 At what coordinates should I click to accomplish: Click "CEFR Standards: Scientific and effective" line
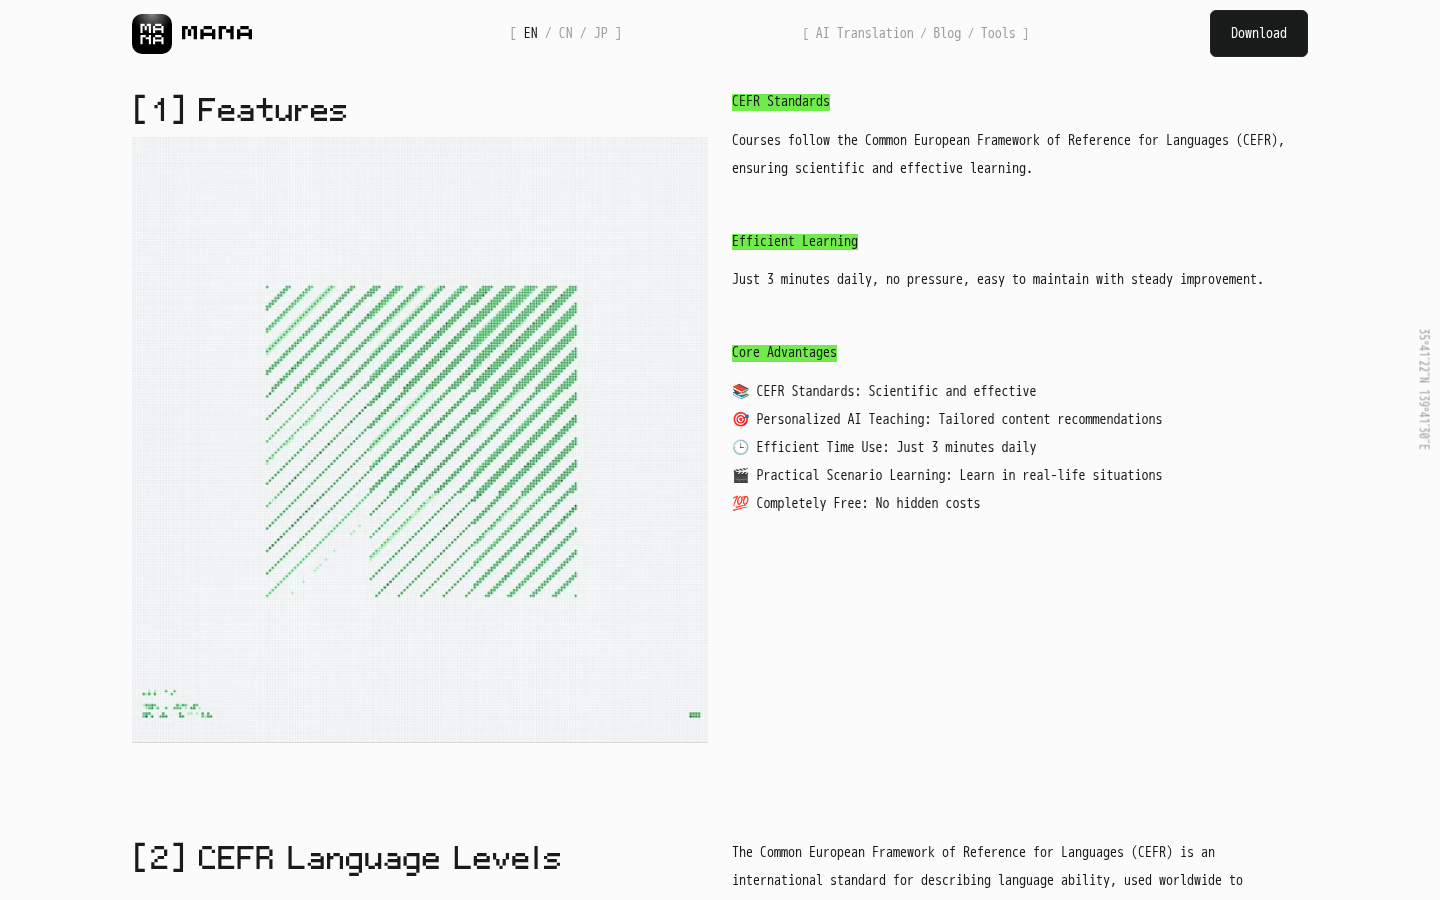click(896, 391)
